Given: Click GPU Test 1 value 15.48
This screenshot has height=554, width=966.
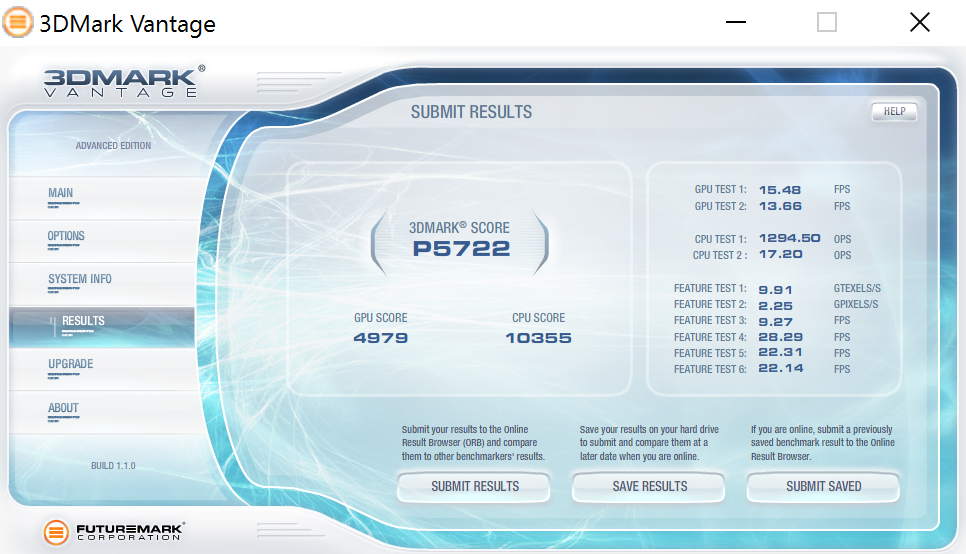Looking at the screenshot, I should pyautogui.click(x=780, y=190).
